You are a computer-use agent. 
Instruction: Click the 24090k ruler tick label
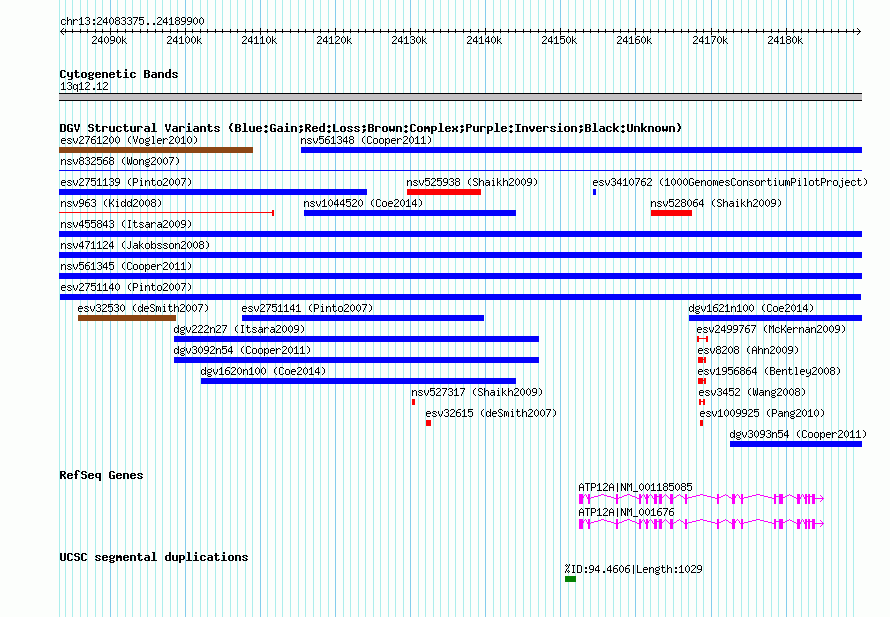point(109,40)
